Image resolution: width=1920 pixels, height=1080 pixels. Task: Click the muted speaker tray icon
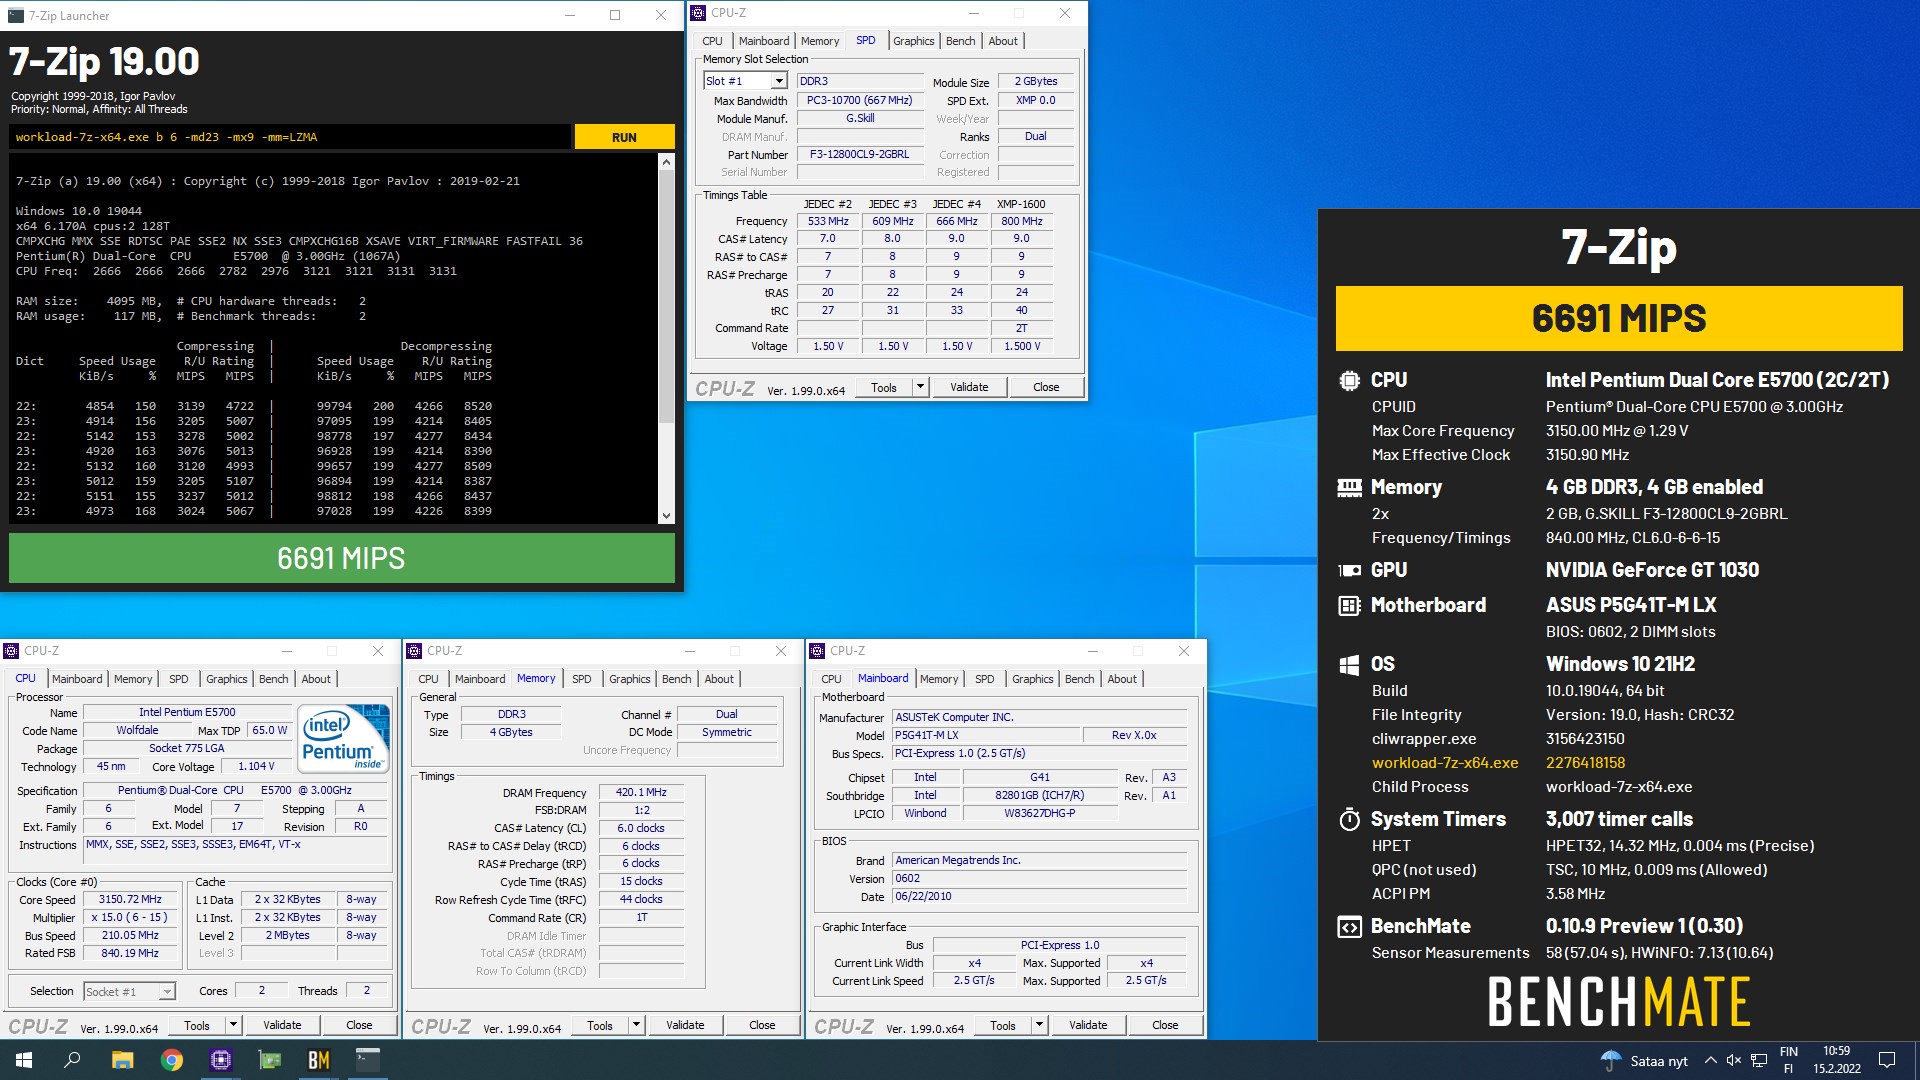point(1734,1061)
